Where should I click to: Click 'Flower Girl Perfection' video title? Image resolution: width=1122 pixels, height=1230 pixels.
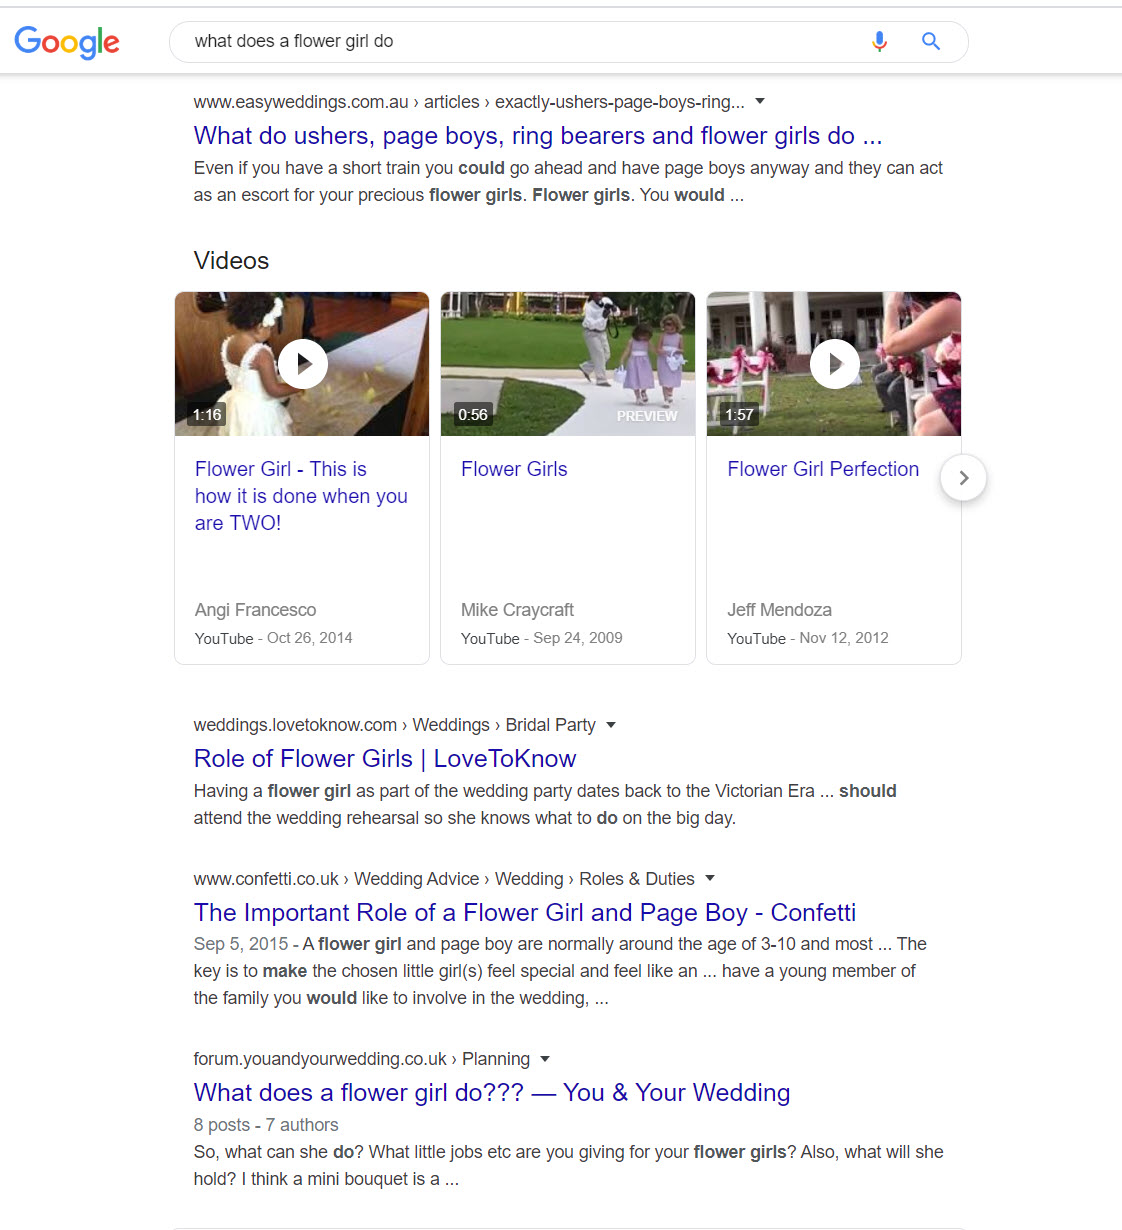coord(822,469)
